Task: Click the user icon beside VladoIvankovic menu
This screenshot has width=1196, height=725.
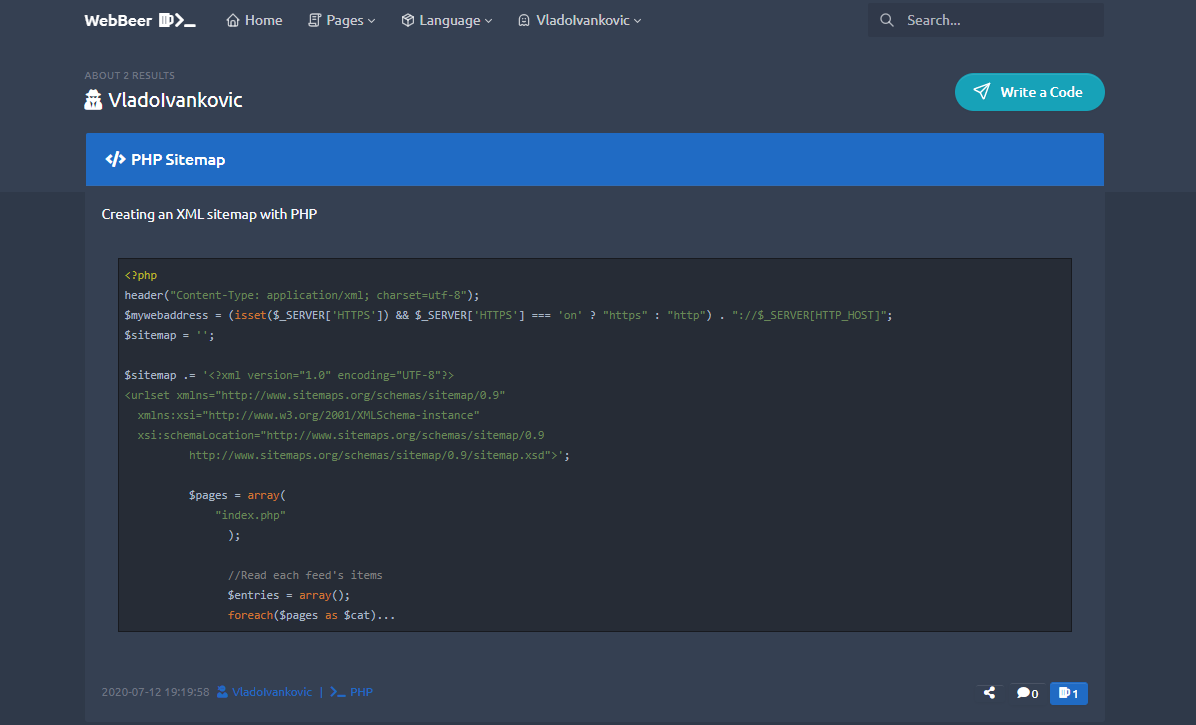Action: 522,19
